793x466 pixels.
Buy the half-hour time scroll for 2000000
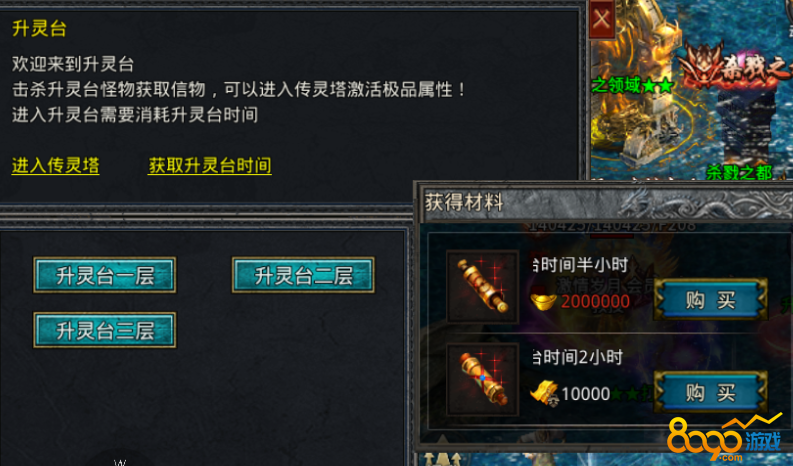(711, 300)
